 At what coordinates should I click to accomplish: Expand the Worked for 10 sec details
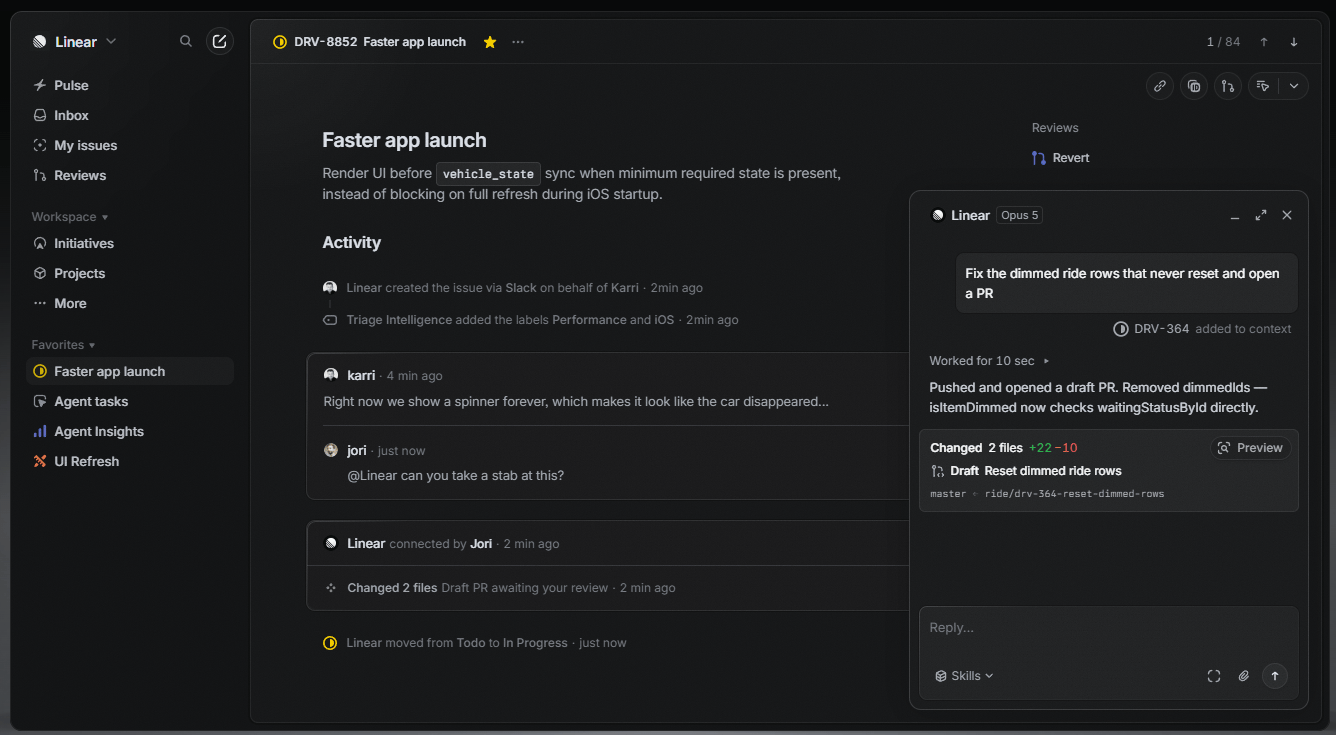tap(990, 361)
